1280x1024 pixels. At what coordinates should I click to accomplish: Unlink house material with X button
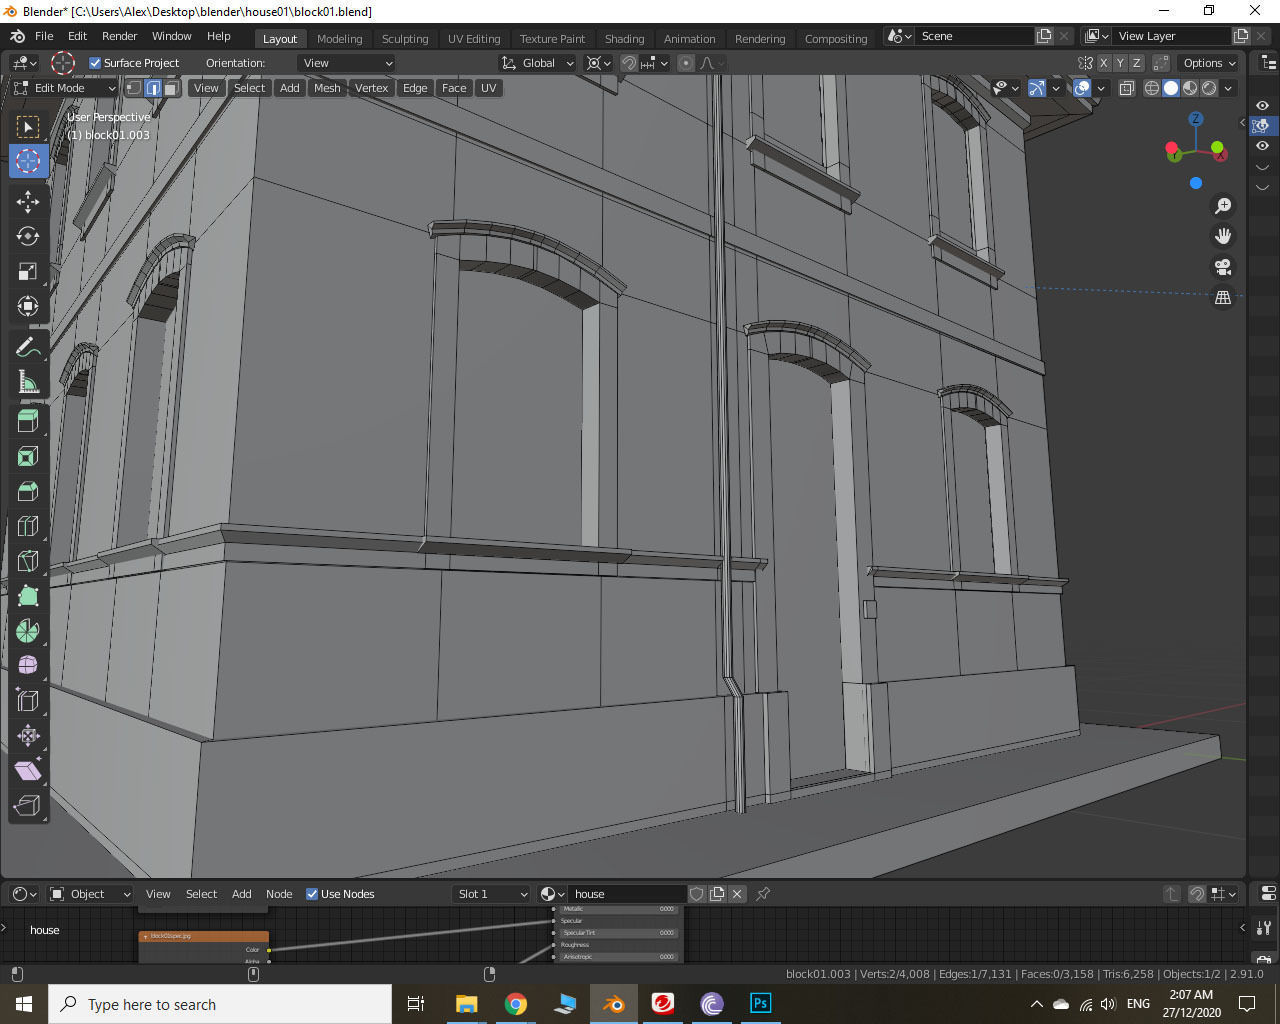(737, 894)
